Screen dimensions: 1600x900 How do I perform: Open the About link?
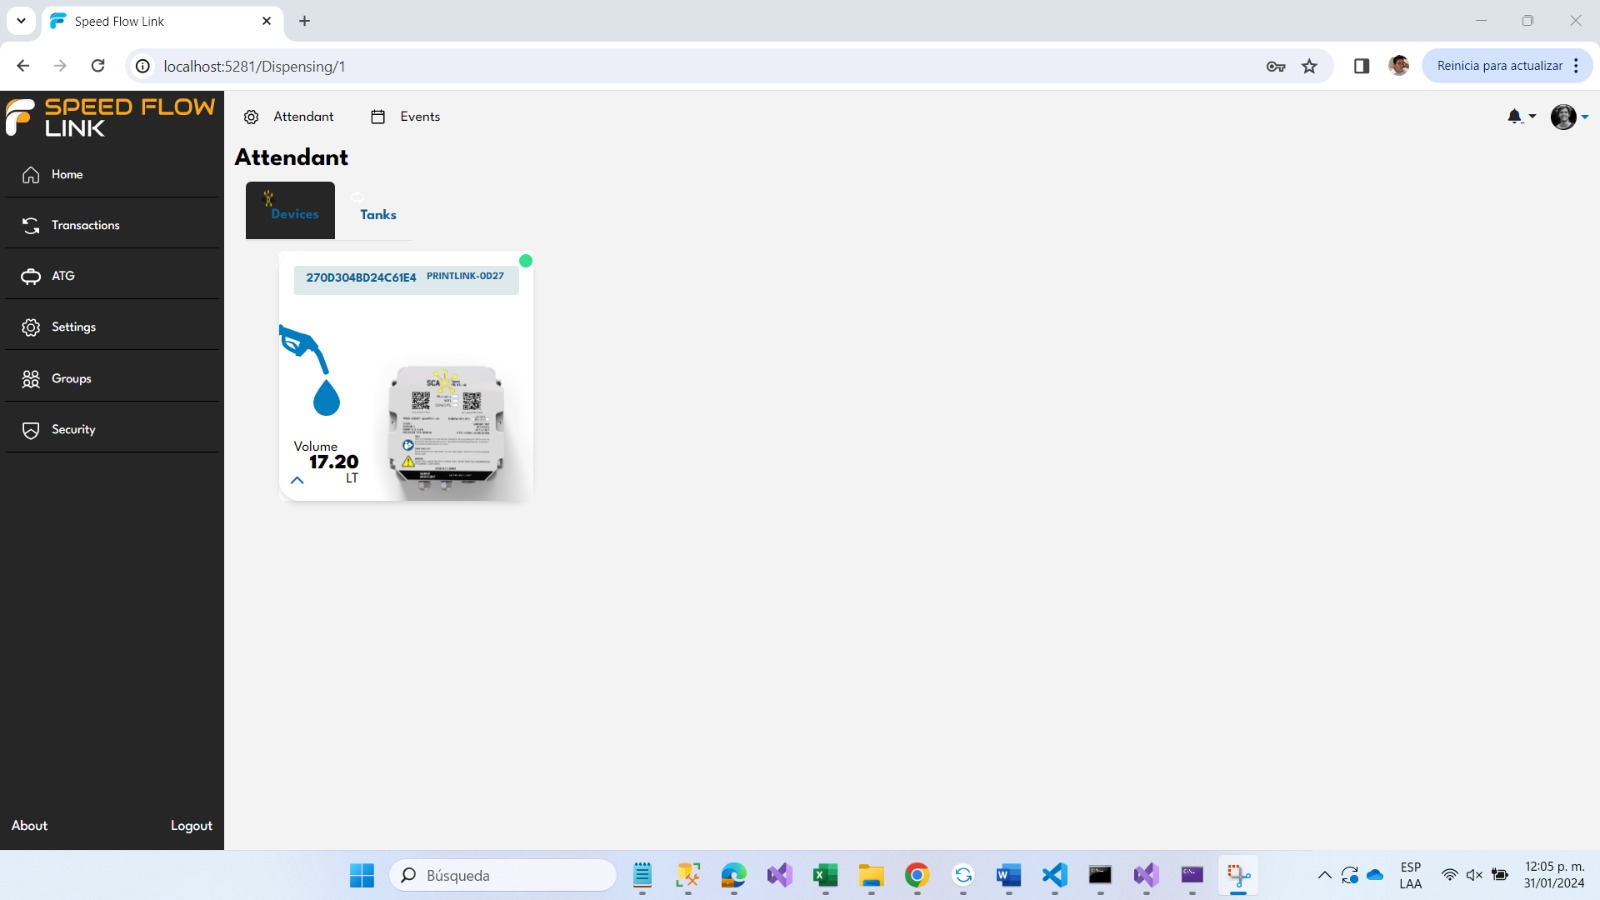(x=29, y=826)
